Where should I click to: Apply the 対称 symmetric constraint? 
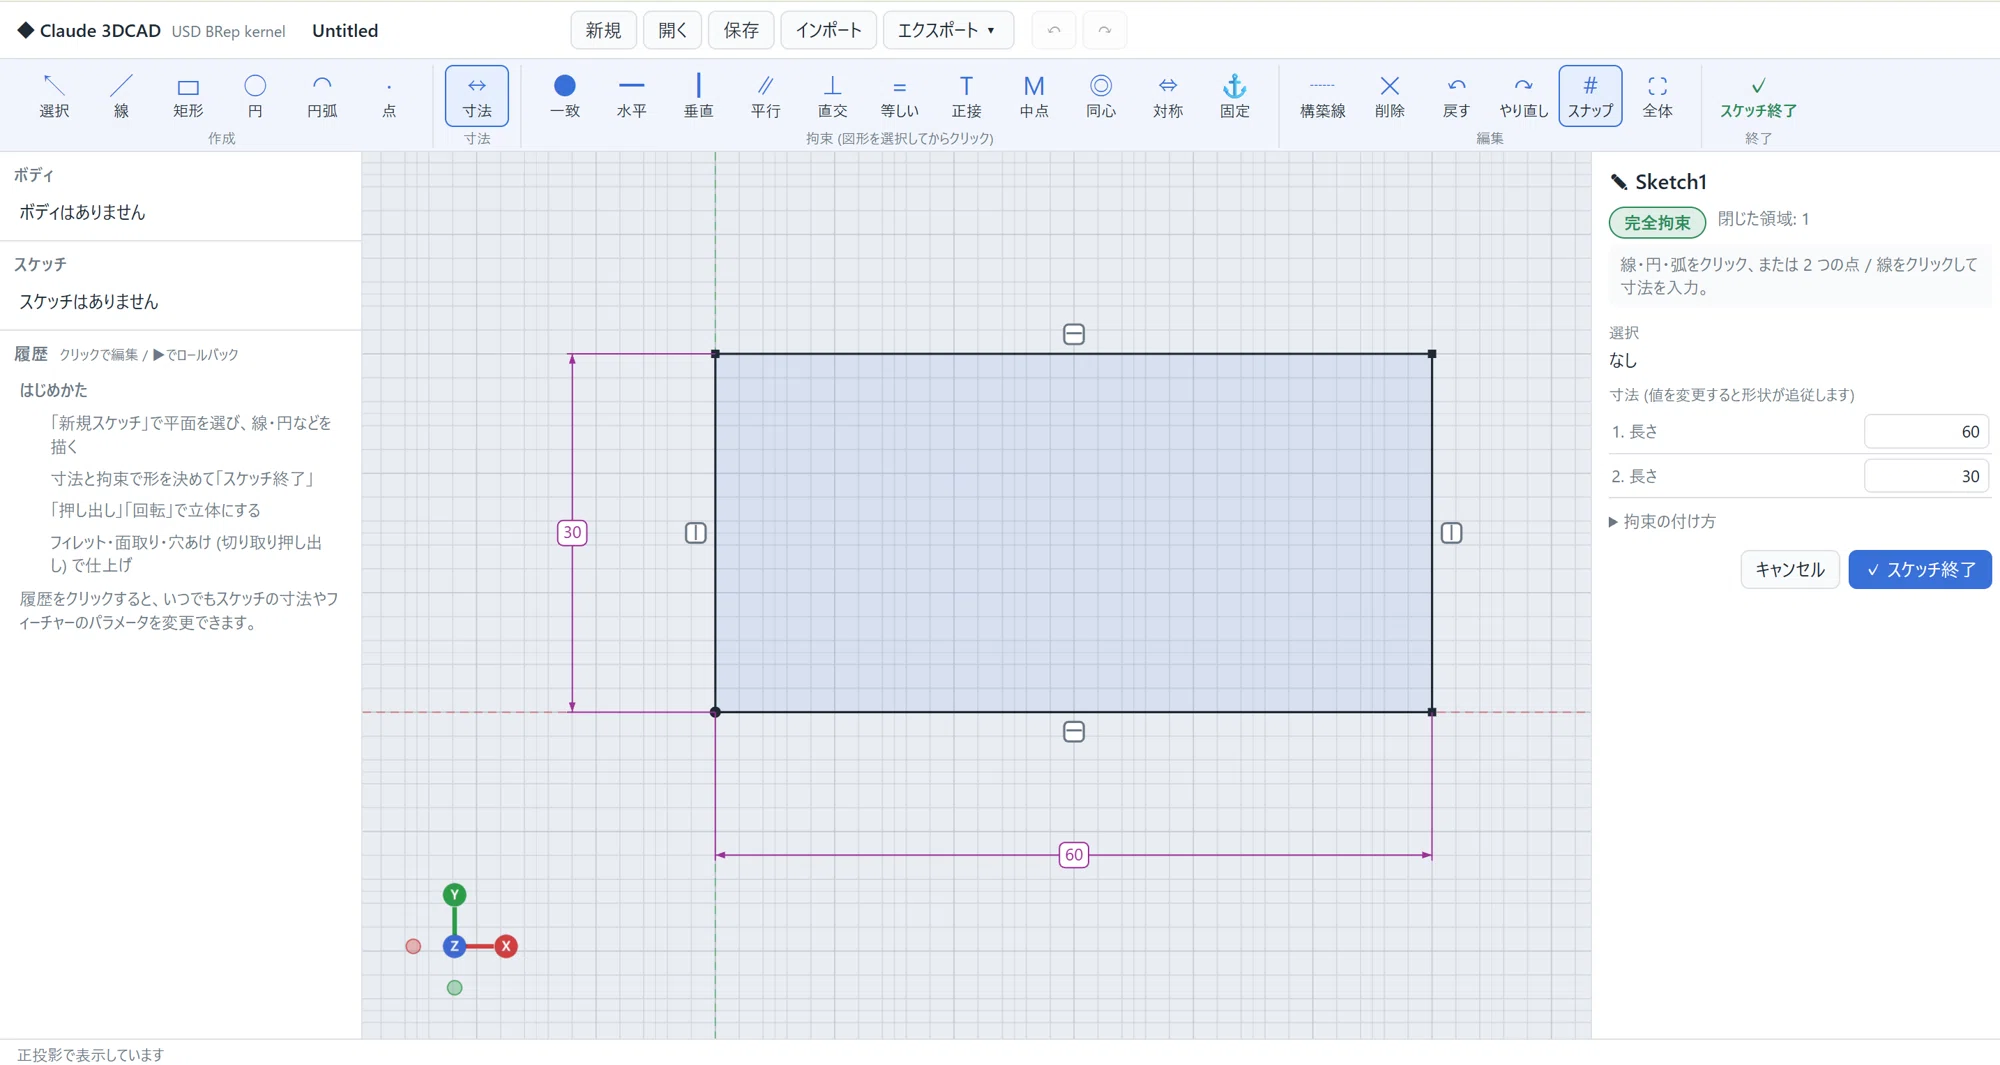(x=1168, y=96)
